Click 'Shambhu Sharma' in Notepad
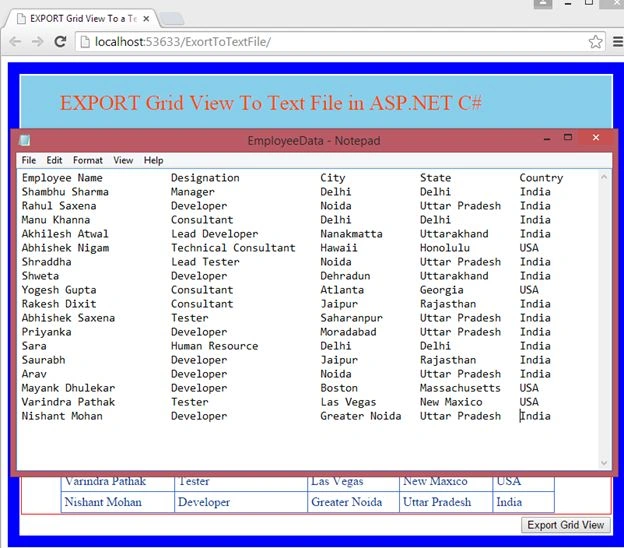This screenshot has height=548, width=624. tap(65, 192)
